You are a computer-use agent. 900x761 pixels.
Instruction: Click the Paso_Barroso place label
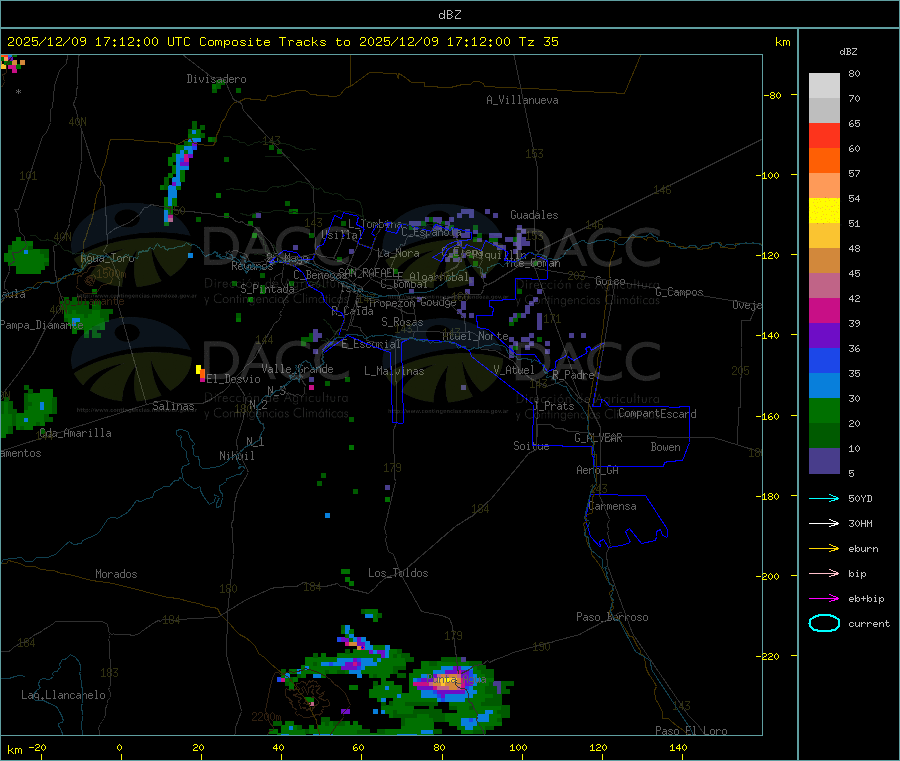tap(612, 618)
